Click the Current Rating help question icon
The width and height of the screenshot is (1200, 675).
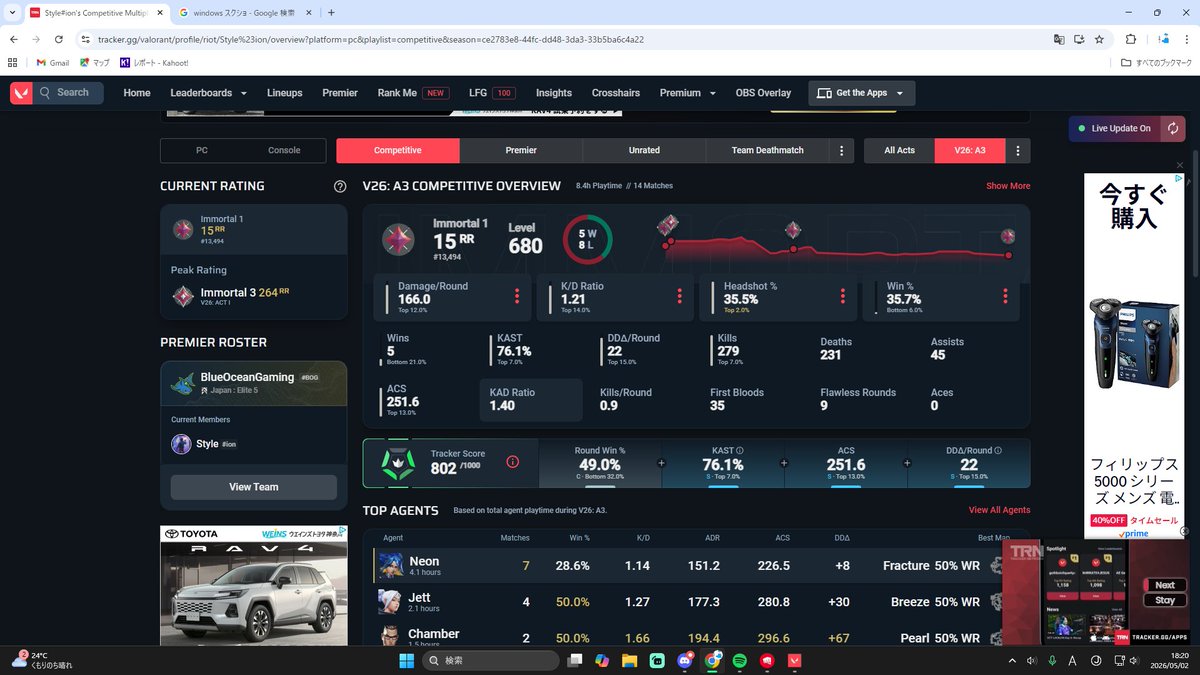[x=340, y=186]
